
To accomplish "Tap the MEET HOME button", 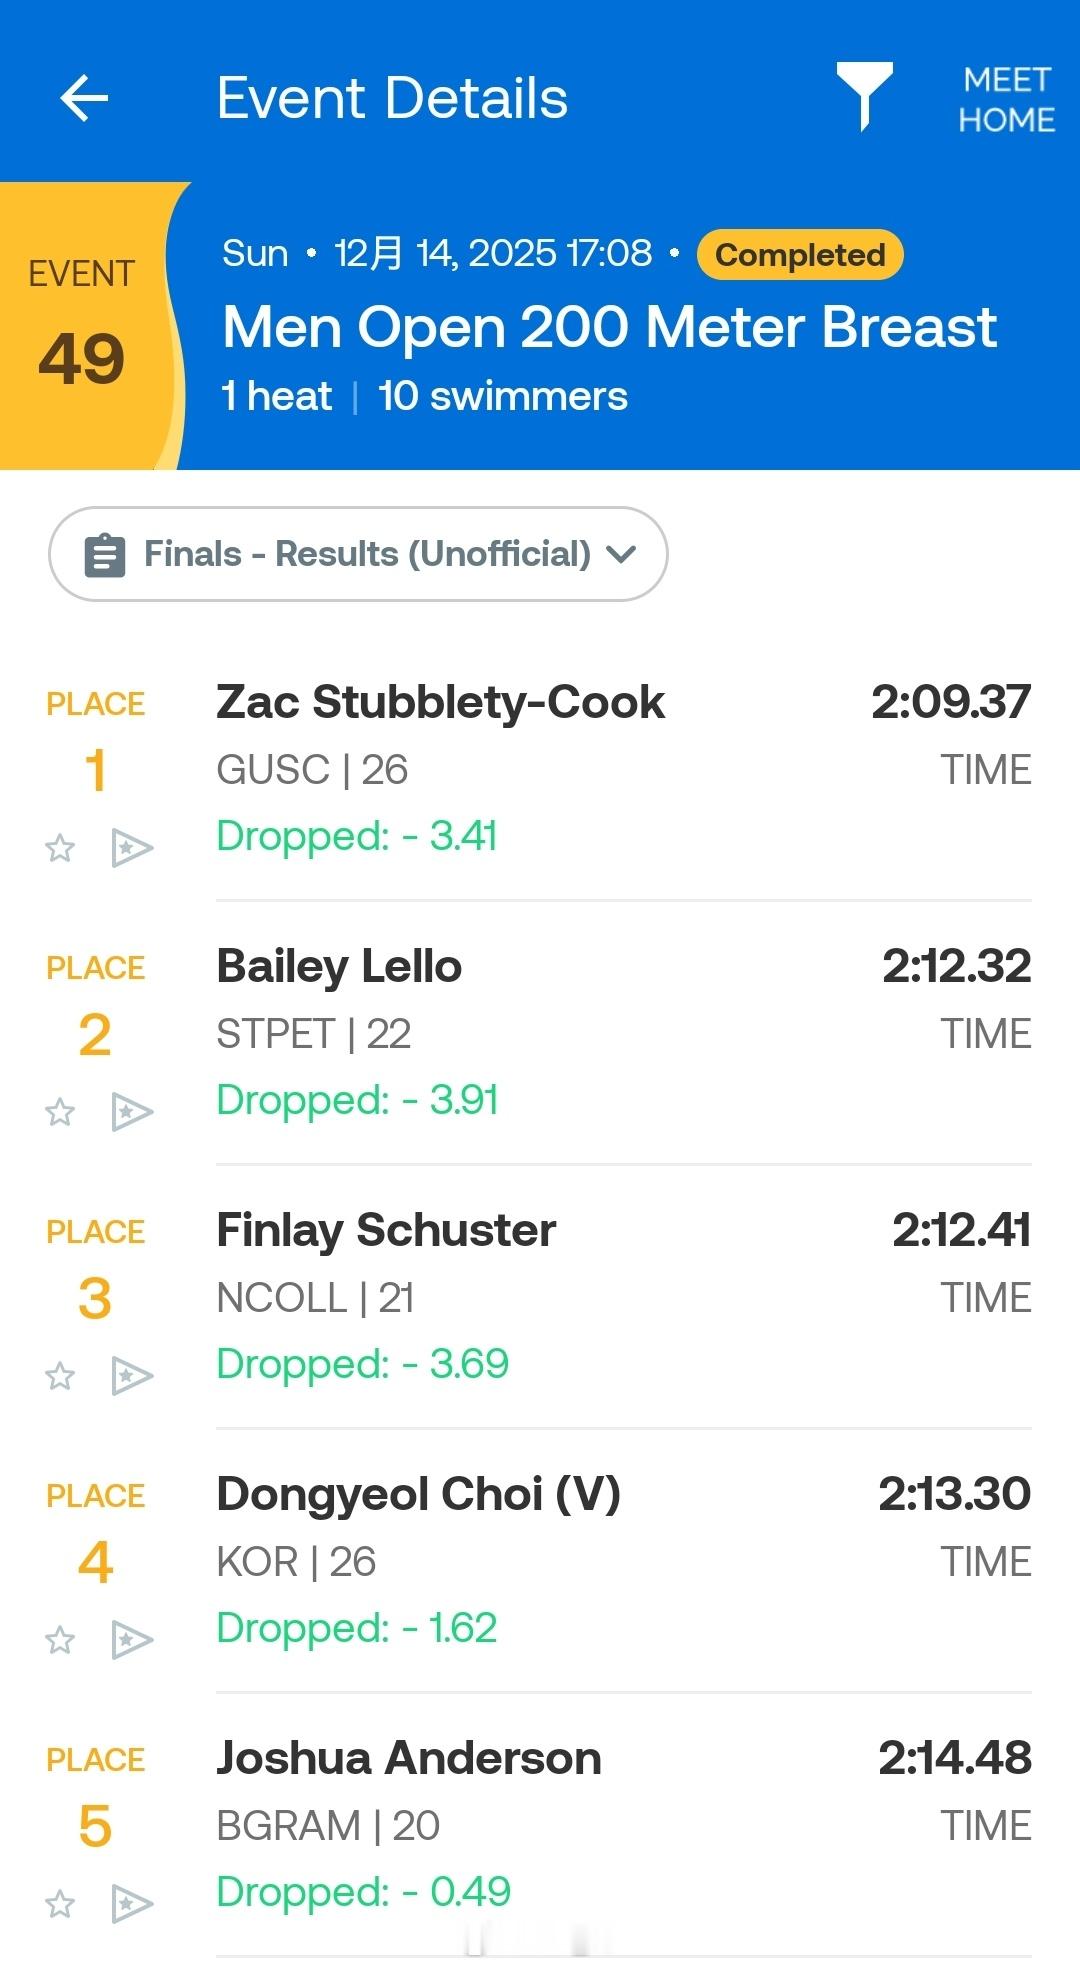I will [1006, 99].
